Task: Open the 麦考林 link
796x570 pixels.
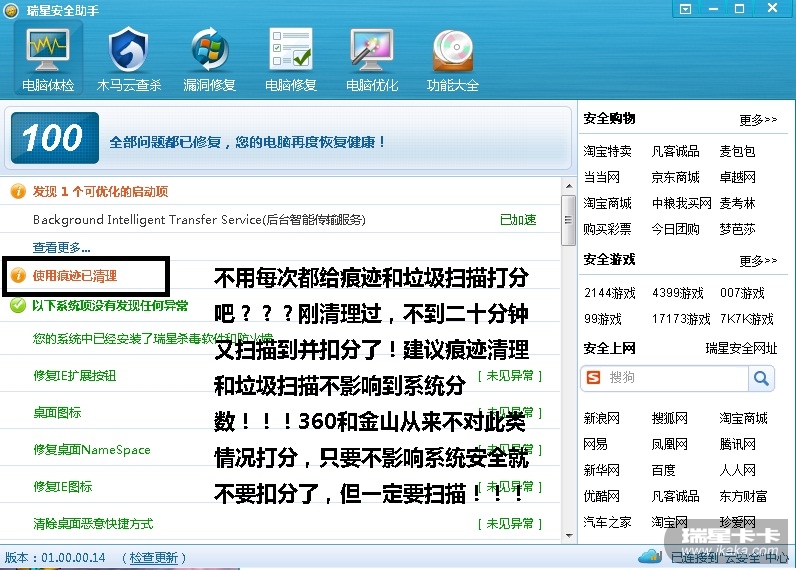Action: click(737, 204)
